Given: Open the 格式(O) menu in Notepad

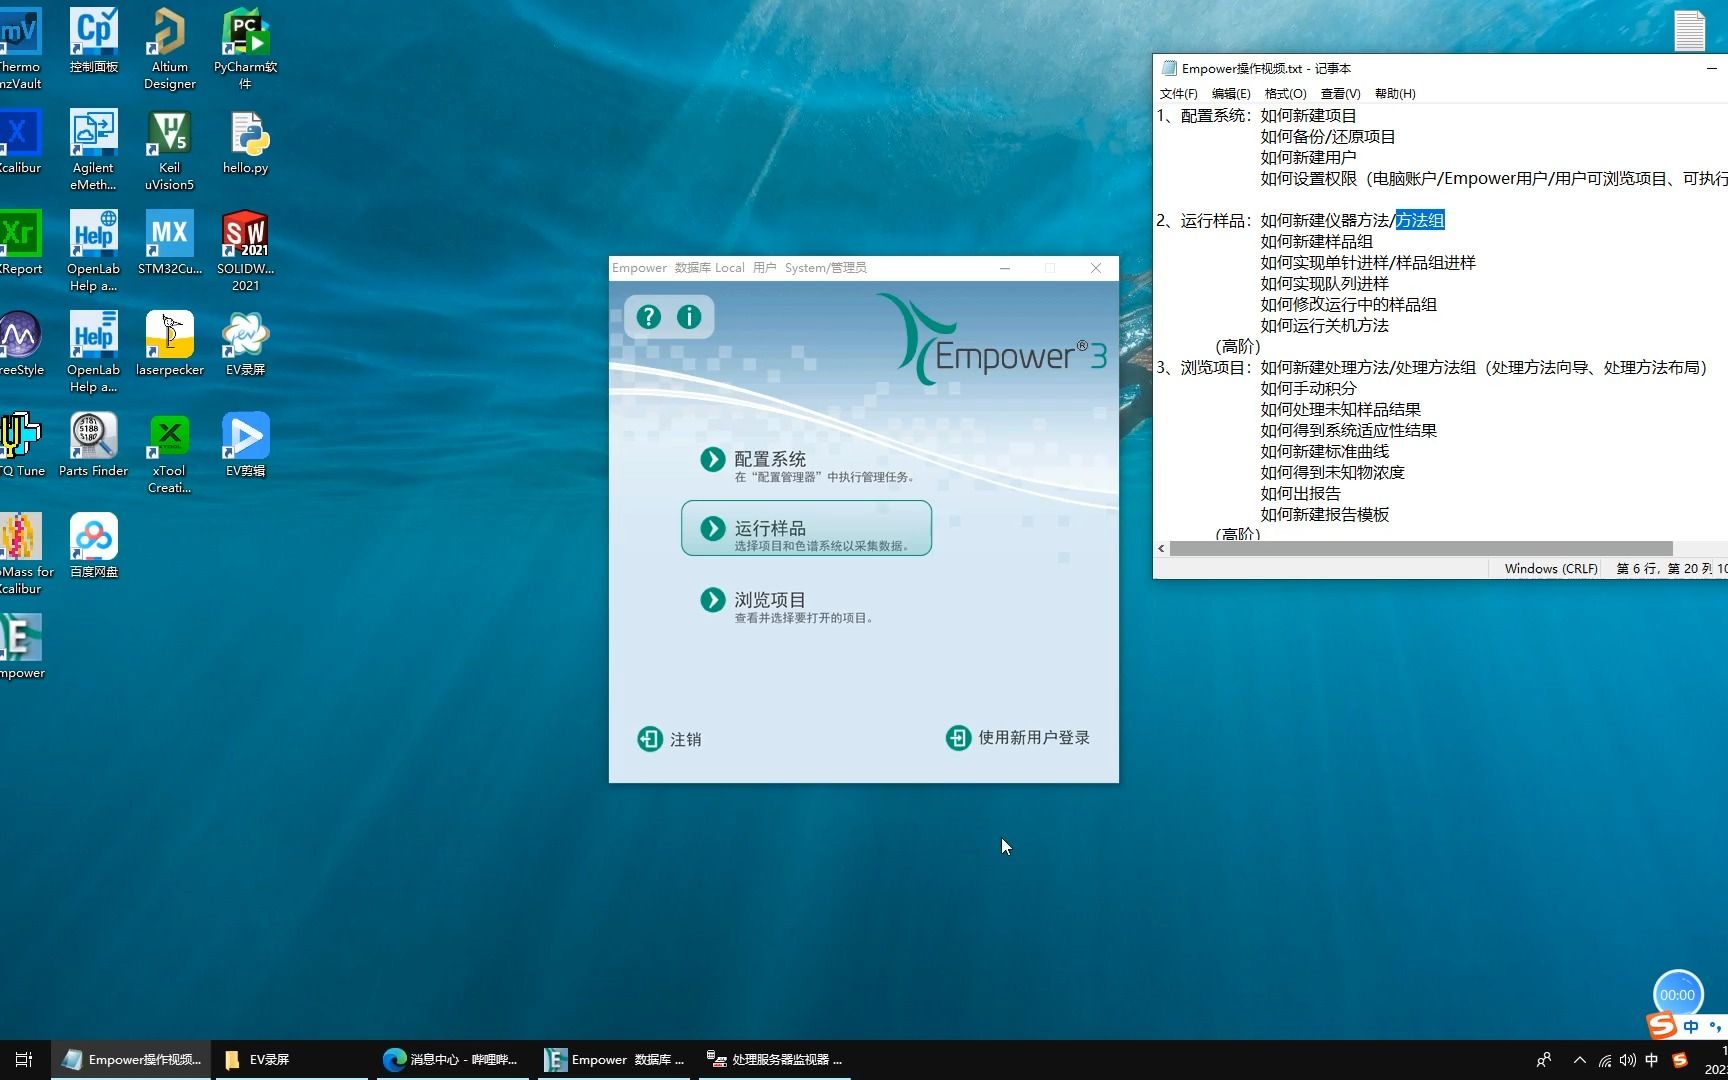Looking at the screenshot, I should click(x=1285, y=93).
